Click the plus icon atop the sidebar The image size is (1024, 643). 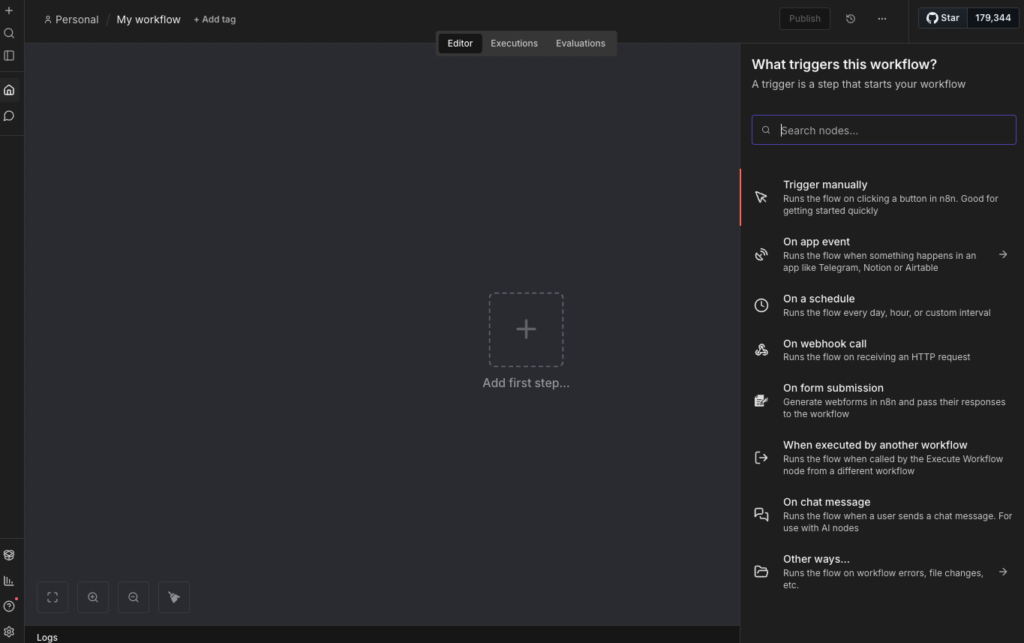(x=9, y=10)
